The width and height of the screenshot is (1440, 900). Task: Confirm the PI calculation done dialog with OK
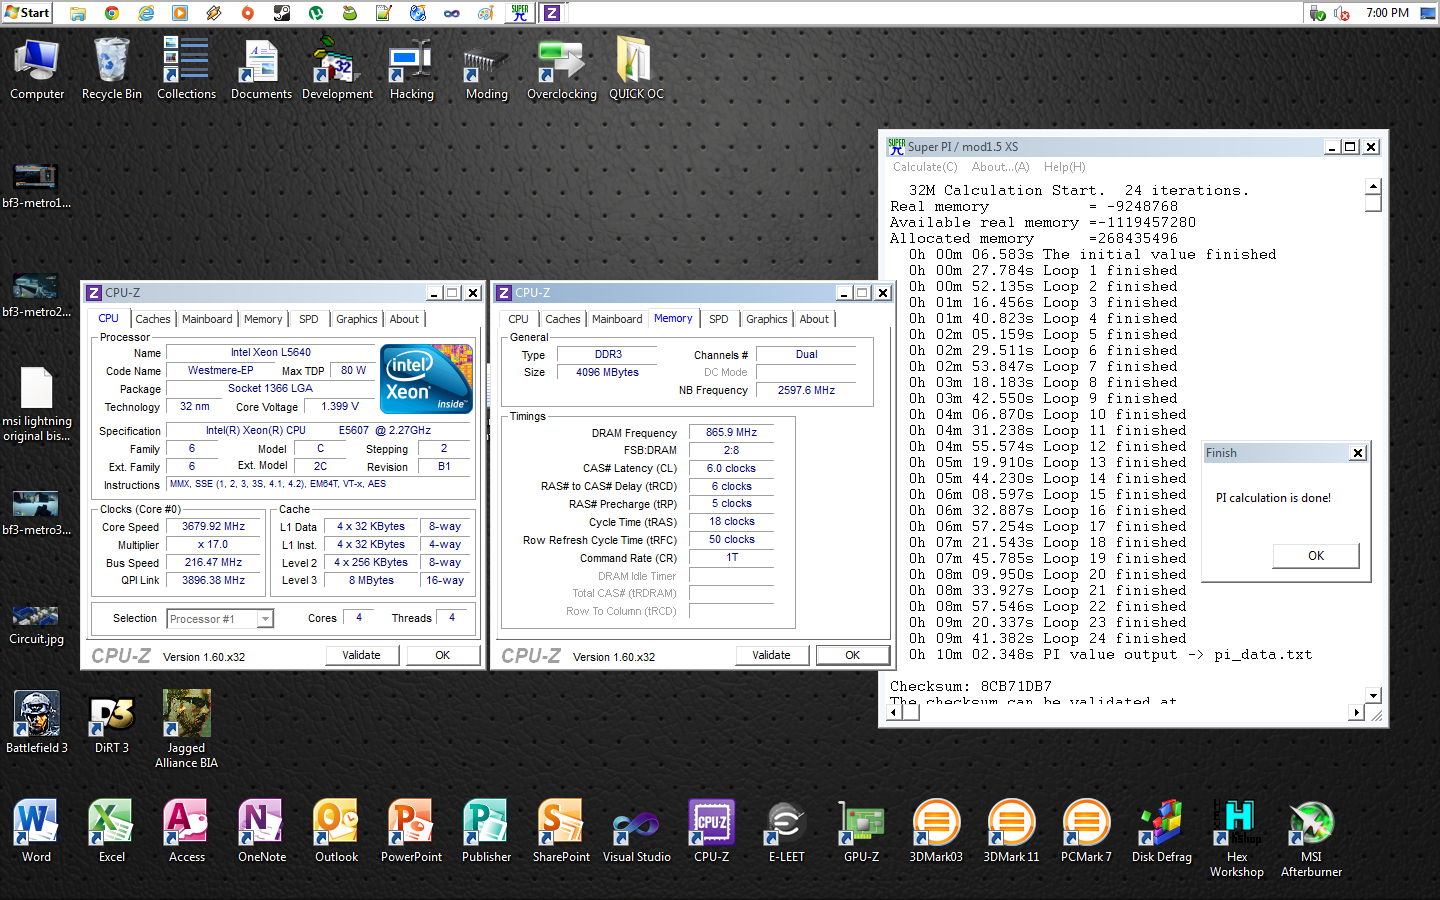pos(1316,556)
